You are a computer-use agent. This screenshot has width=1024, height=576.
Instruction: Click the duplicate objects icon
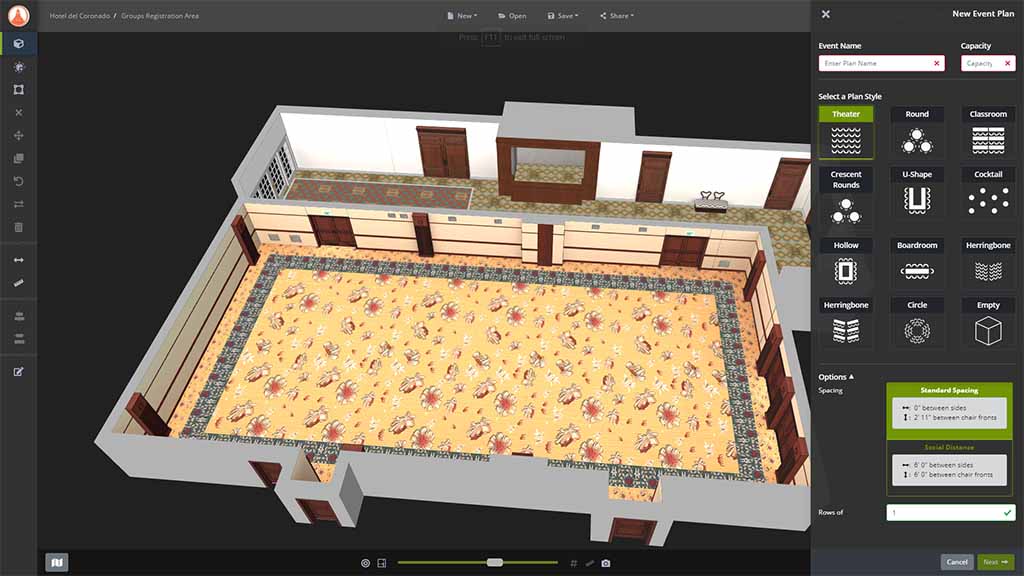[20, 158]
